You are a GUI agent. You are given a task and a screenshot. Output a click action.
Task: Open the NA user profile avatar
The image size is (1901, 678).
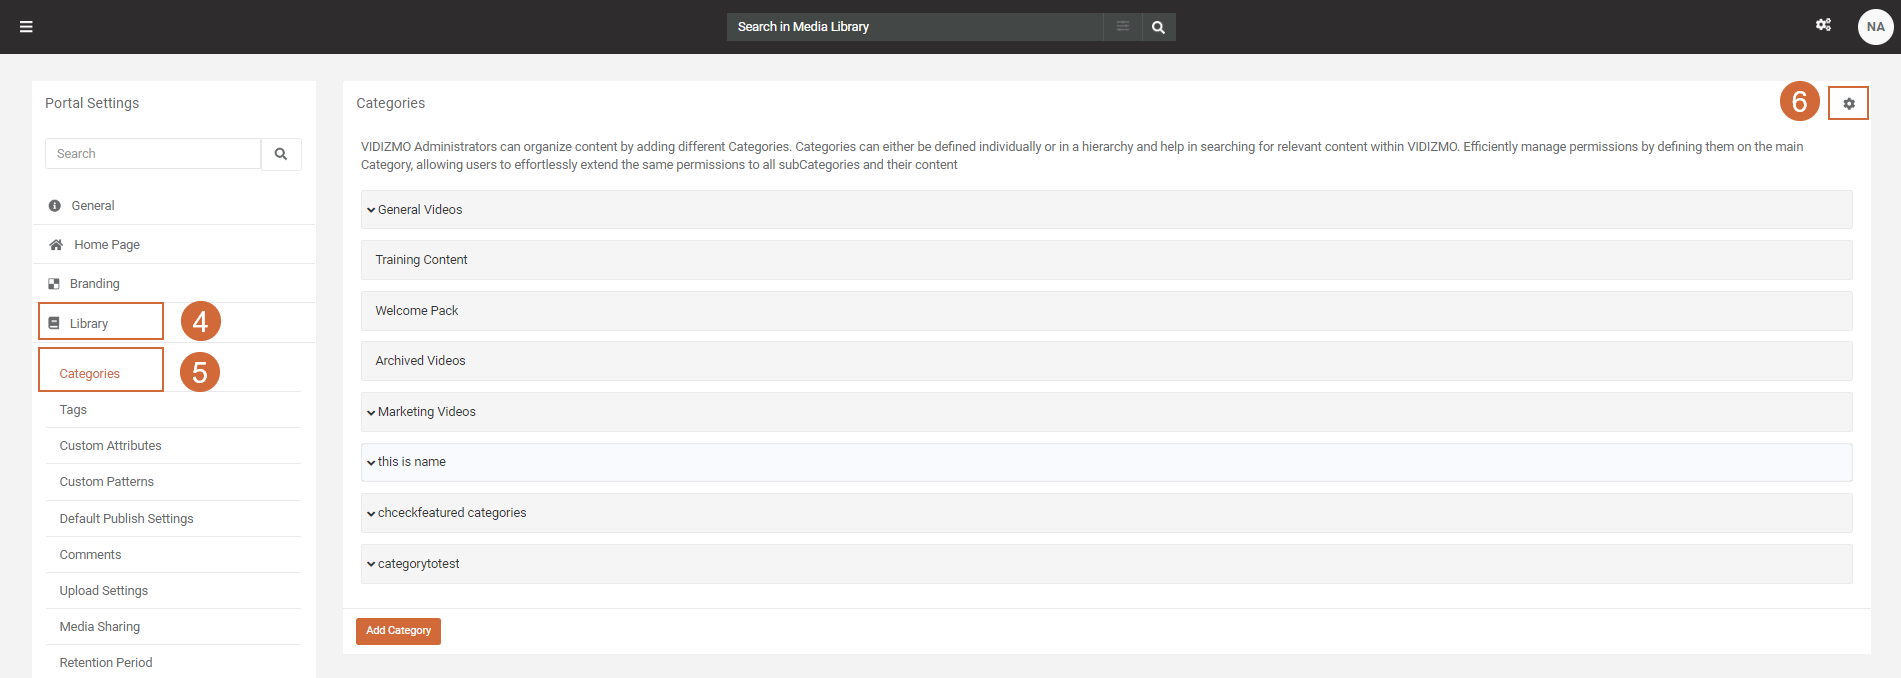tap(1875, 27)
